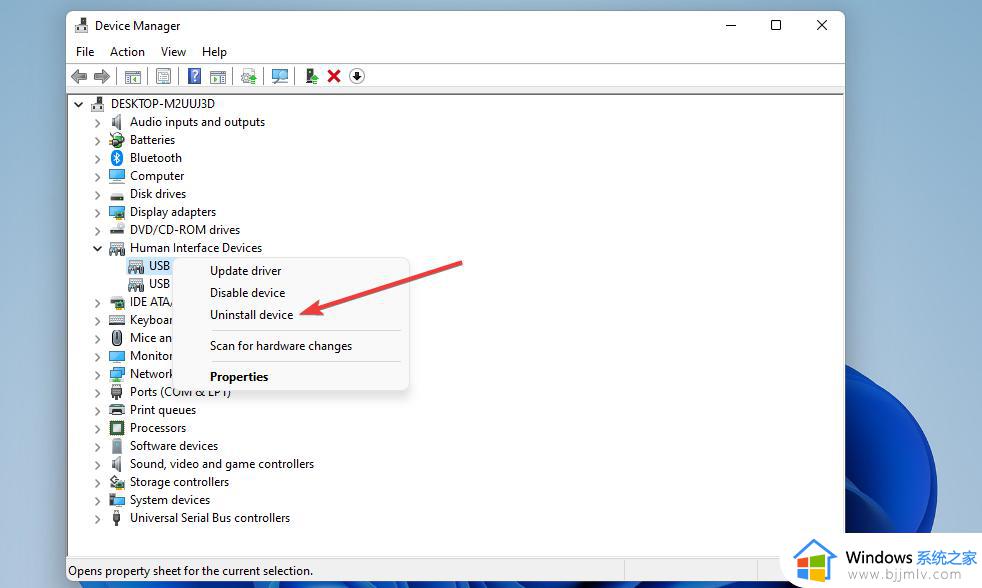
Task: Click the Storage controllers icon
Action: click(116, 482)
